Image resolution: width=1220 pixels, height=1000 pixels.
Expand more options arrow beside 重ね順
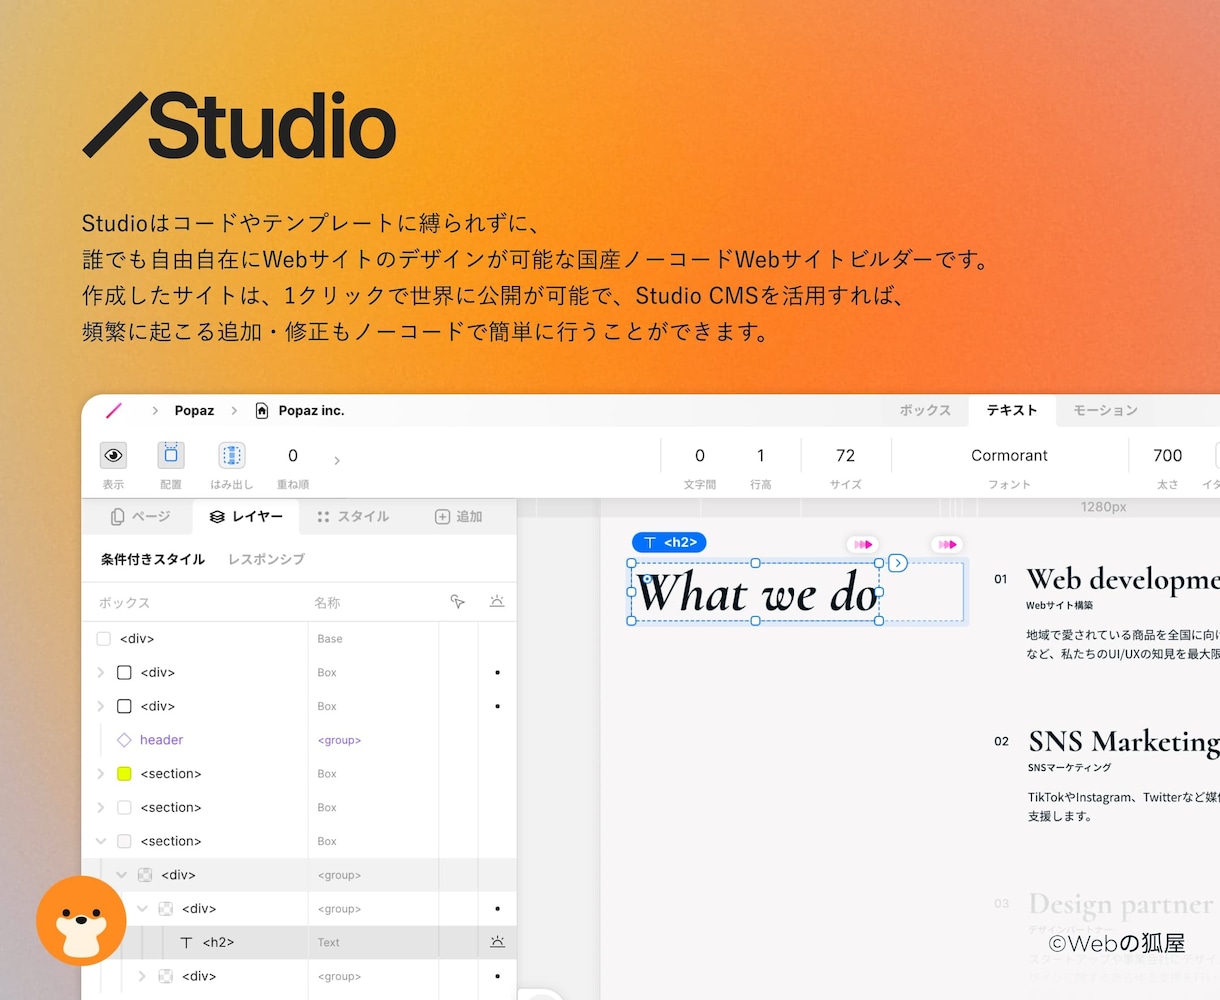pos(337,461)
